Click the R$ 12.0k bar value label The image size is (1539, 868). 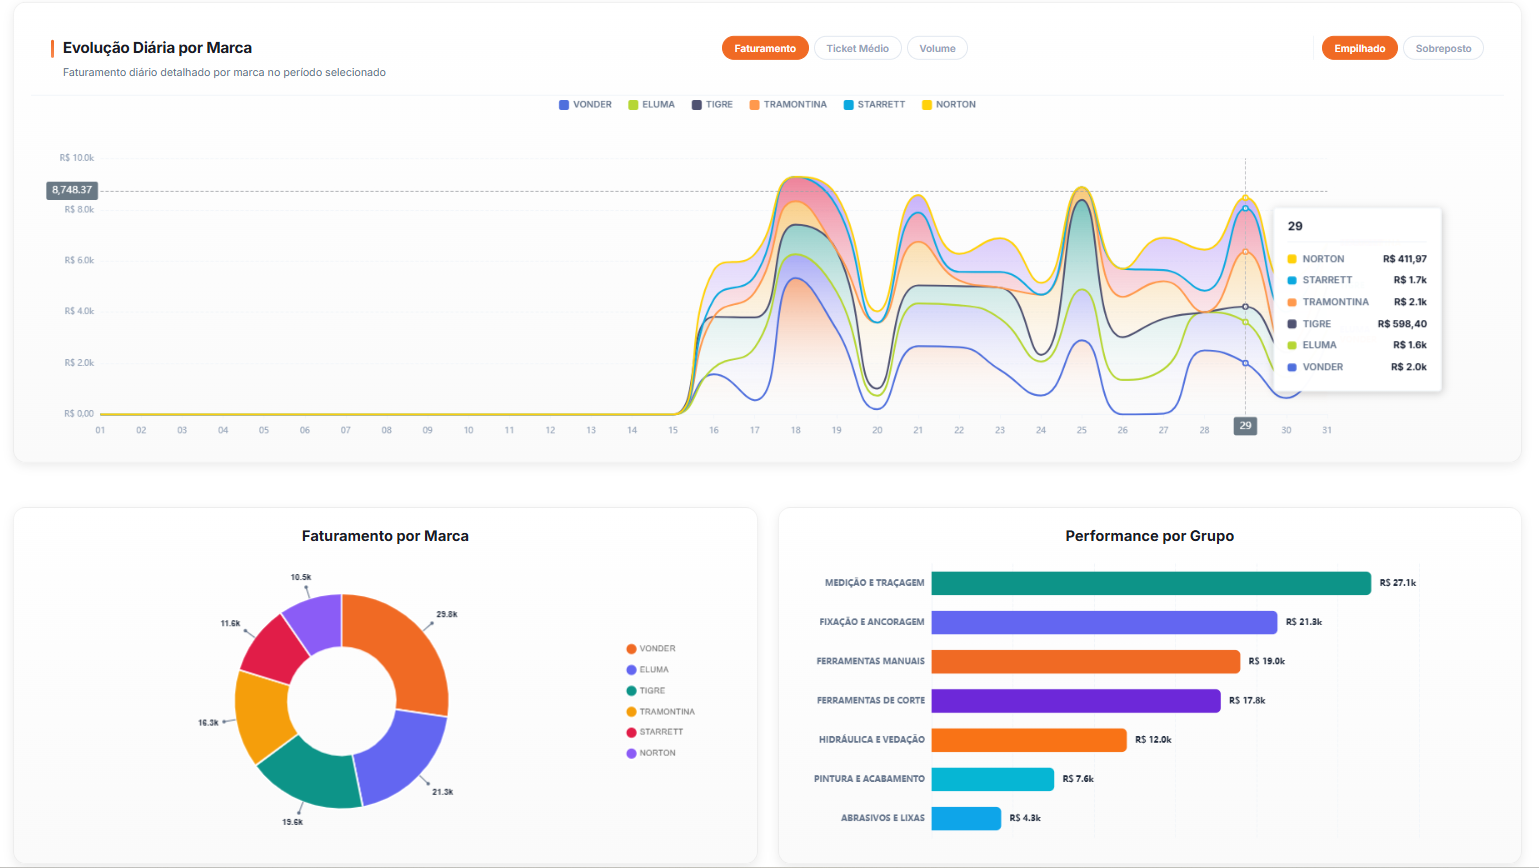pyautogui.click(x=1153, y=740)
